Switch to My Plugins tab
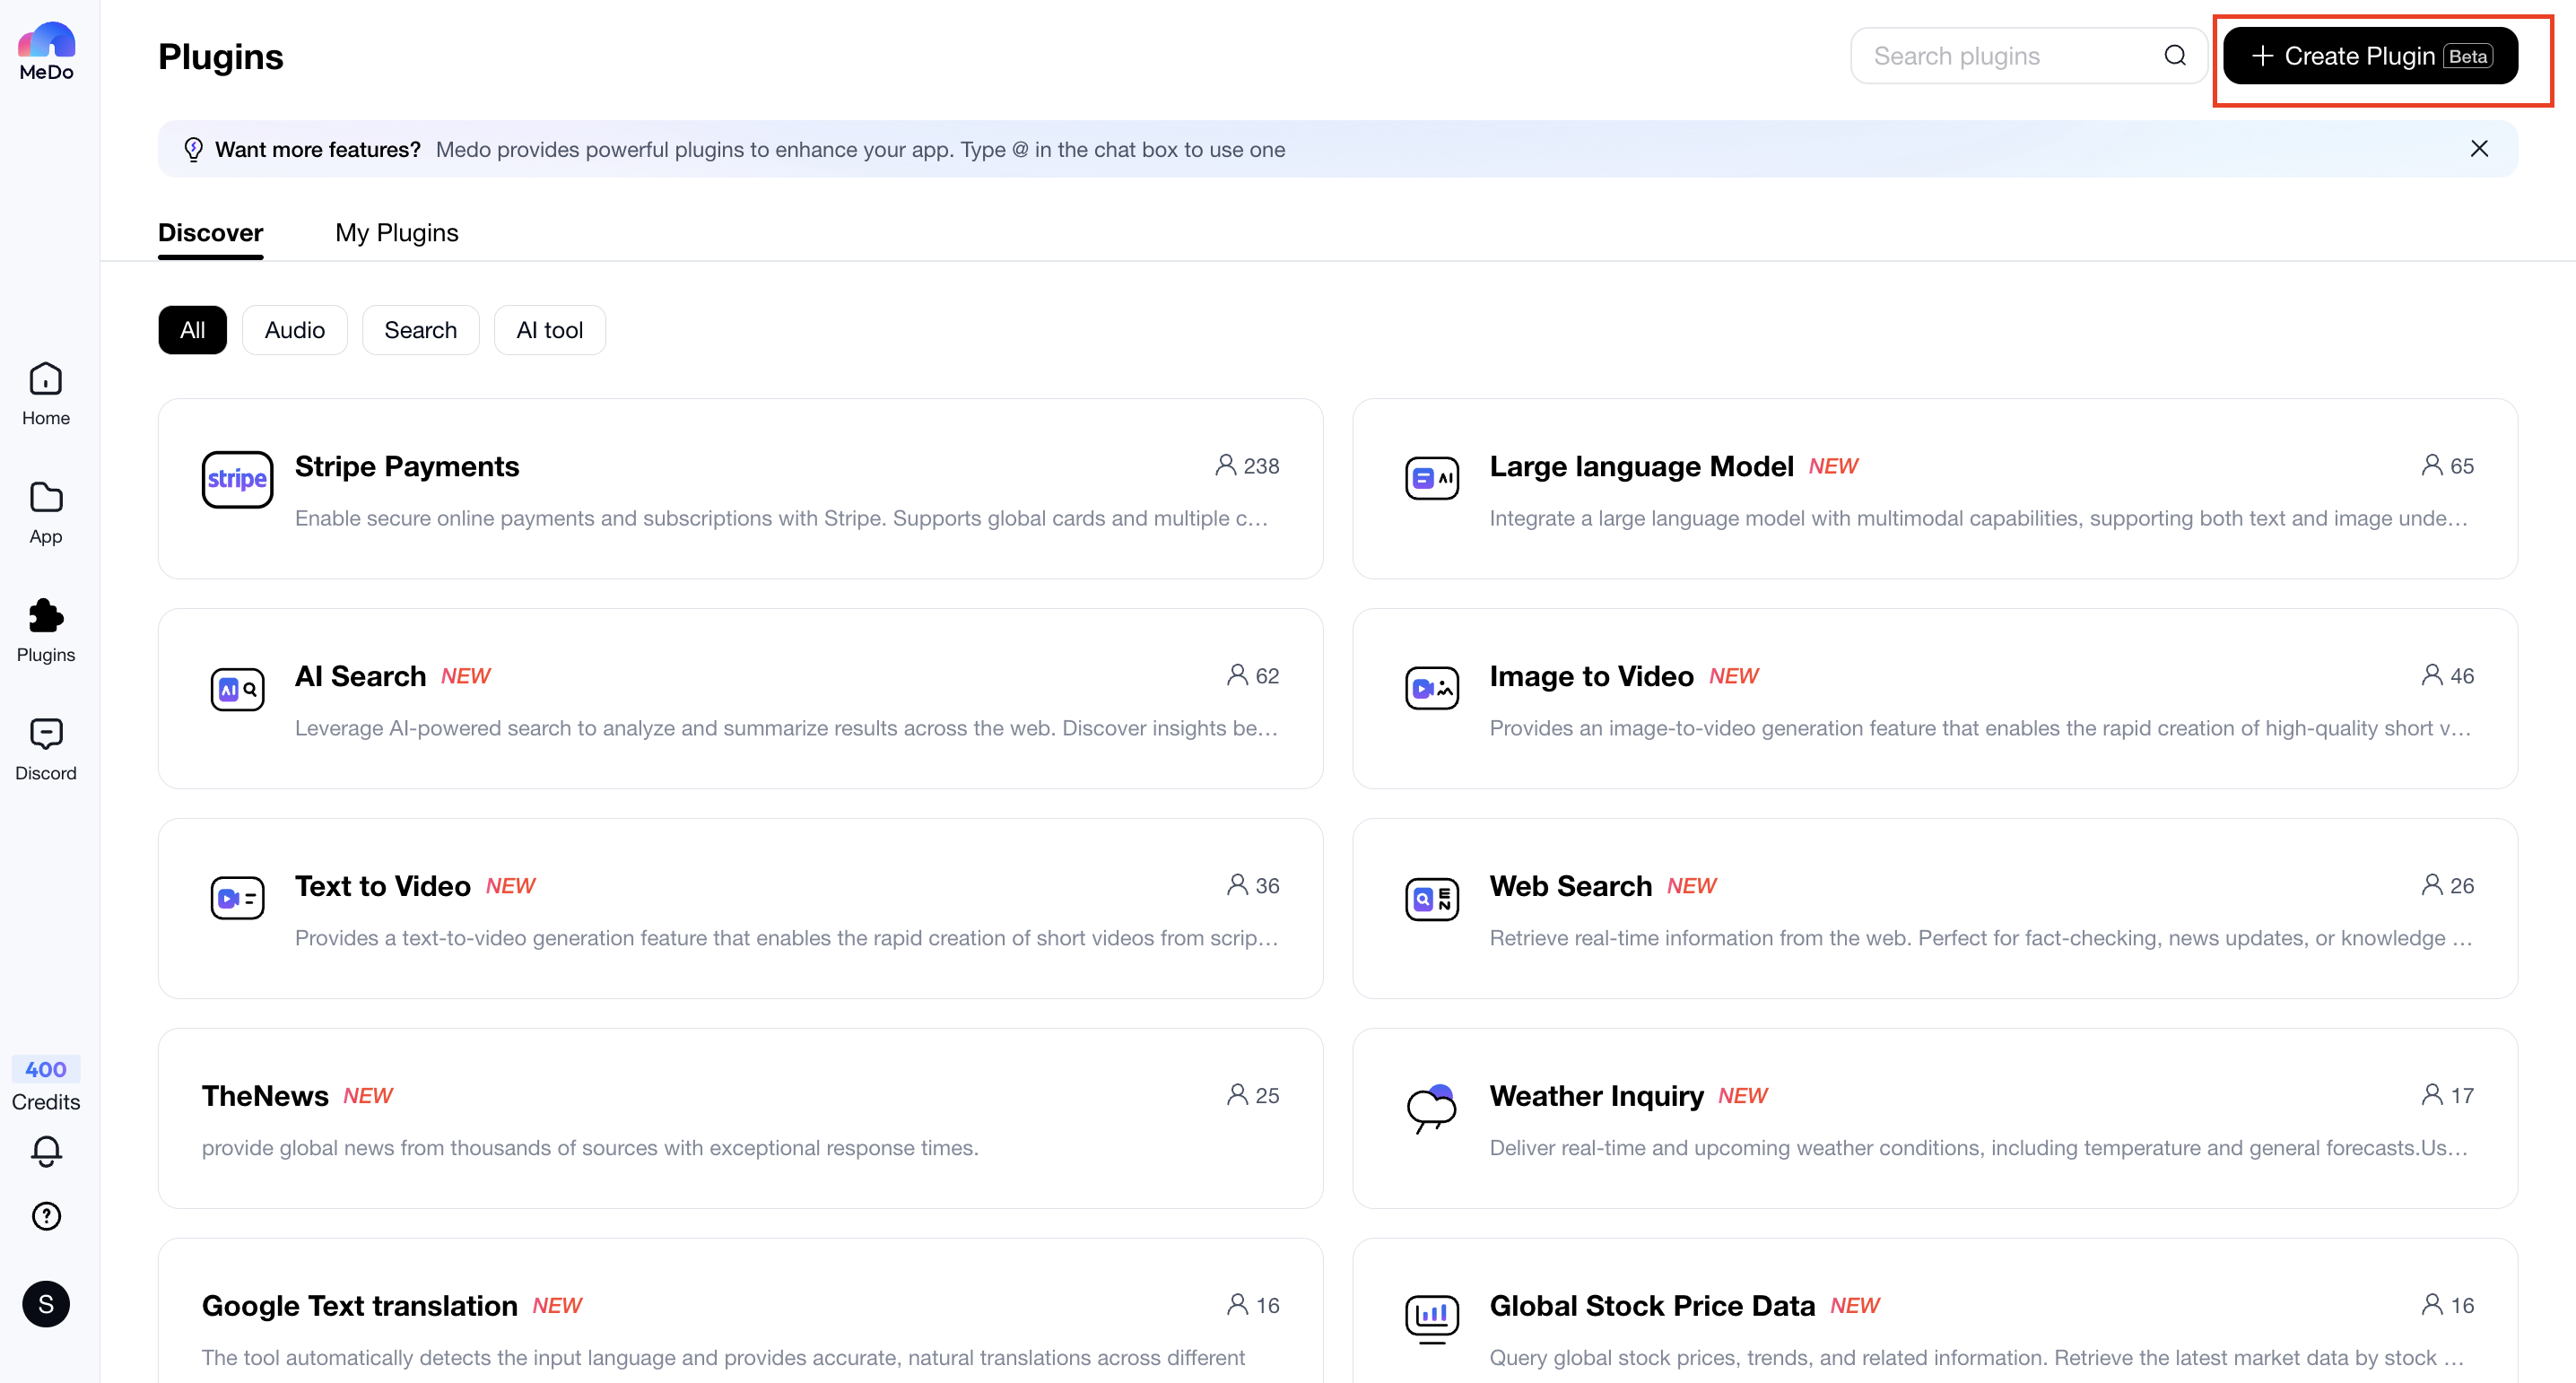 (396, 233)
